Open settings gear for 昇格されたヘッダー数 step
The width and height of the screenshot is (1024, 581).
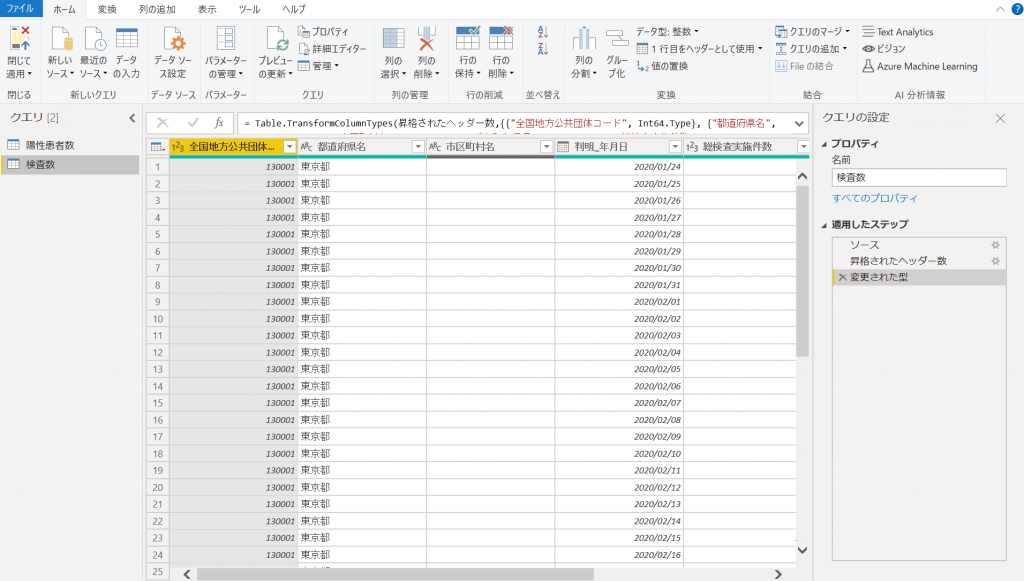click(995, 261)
